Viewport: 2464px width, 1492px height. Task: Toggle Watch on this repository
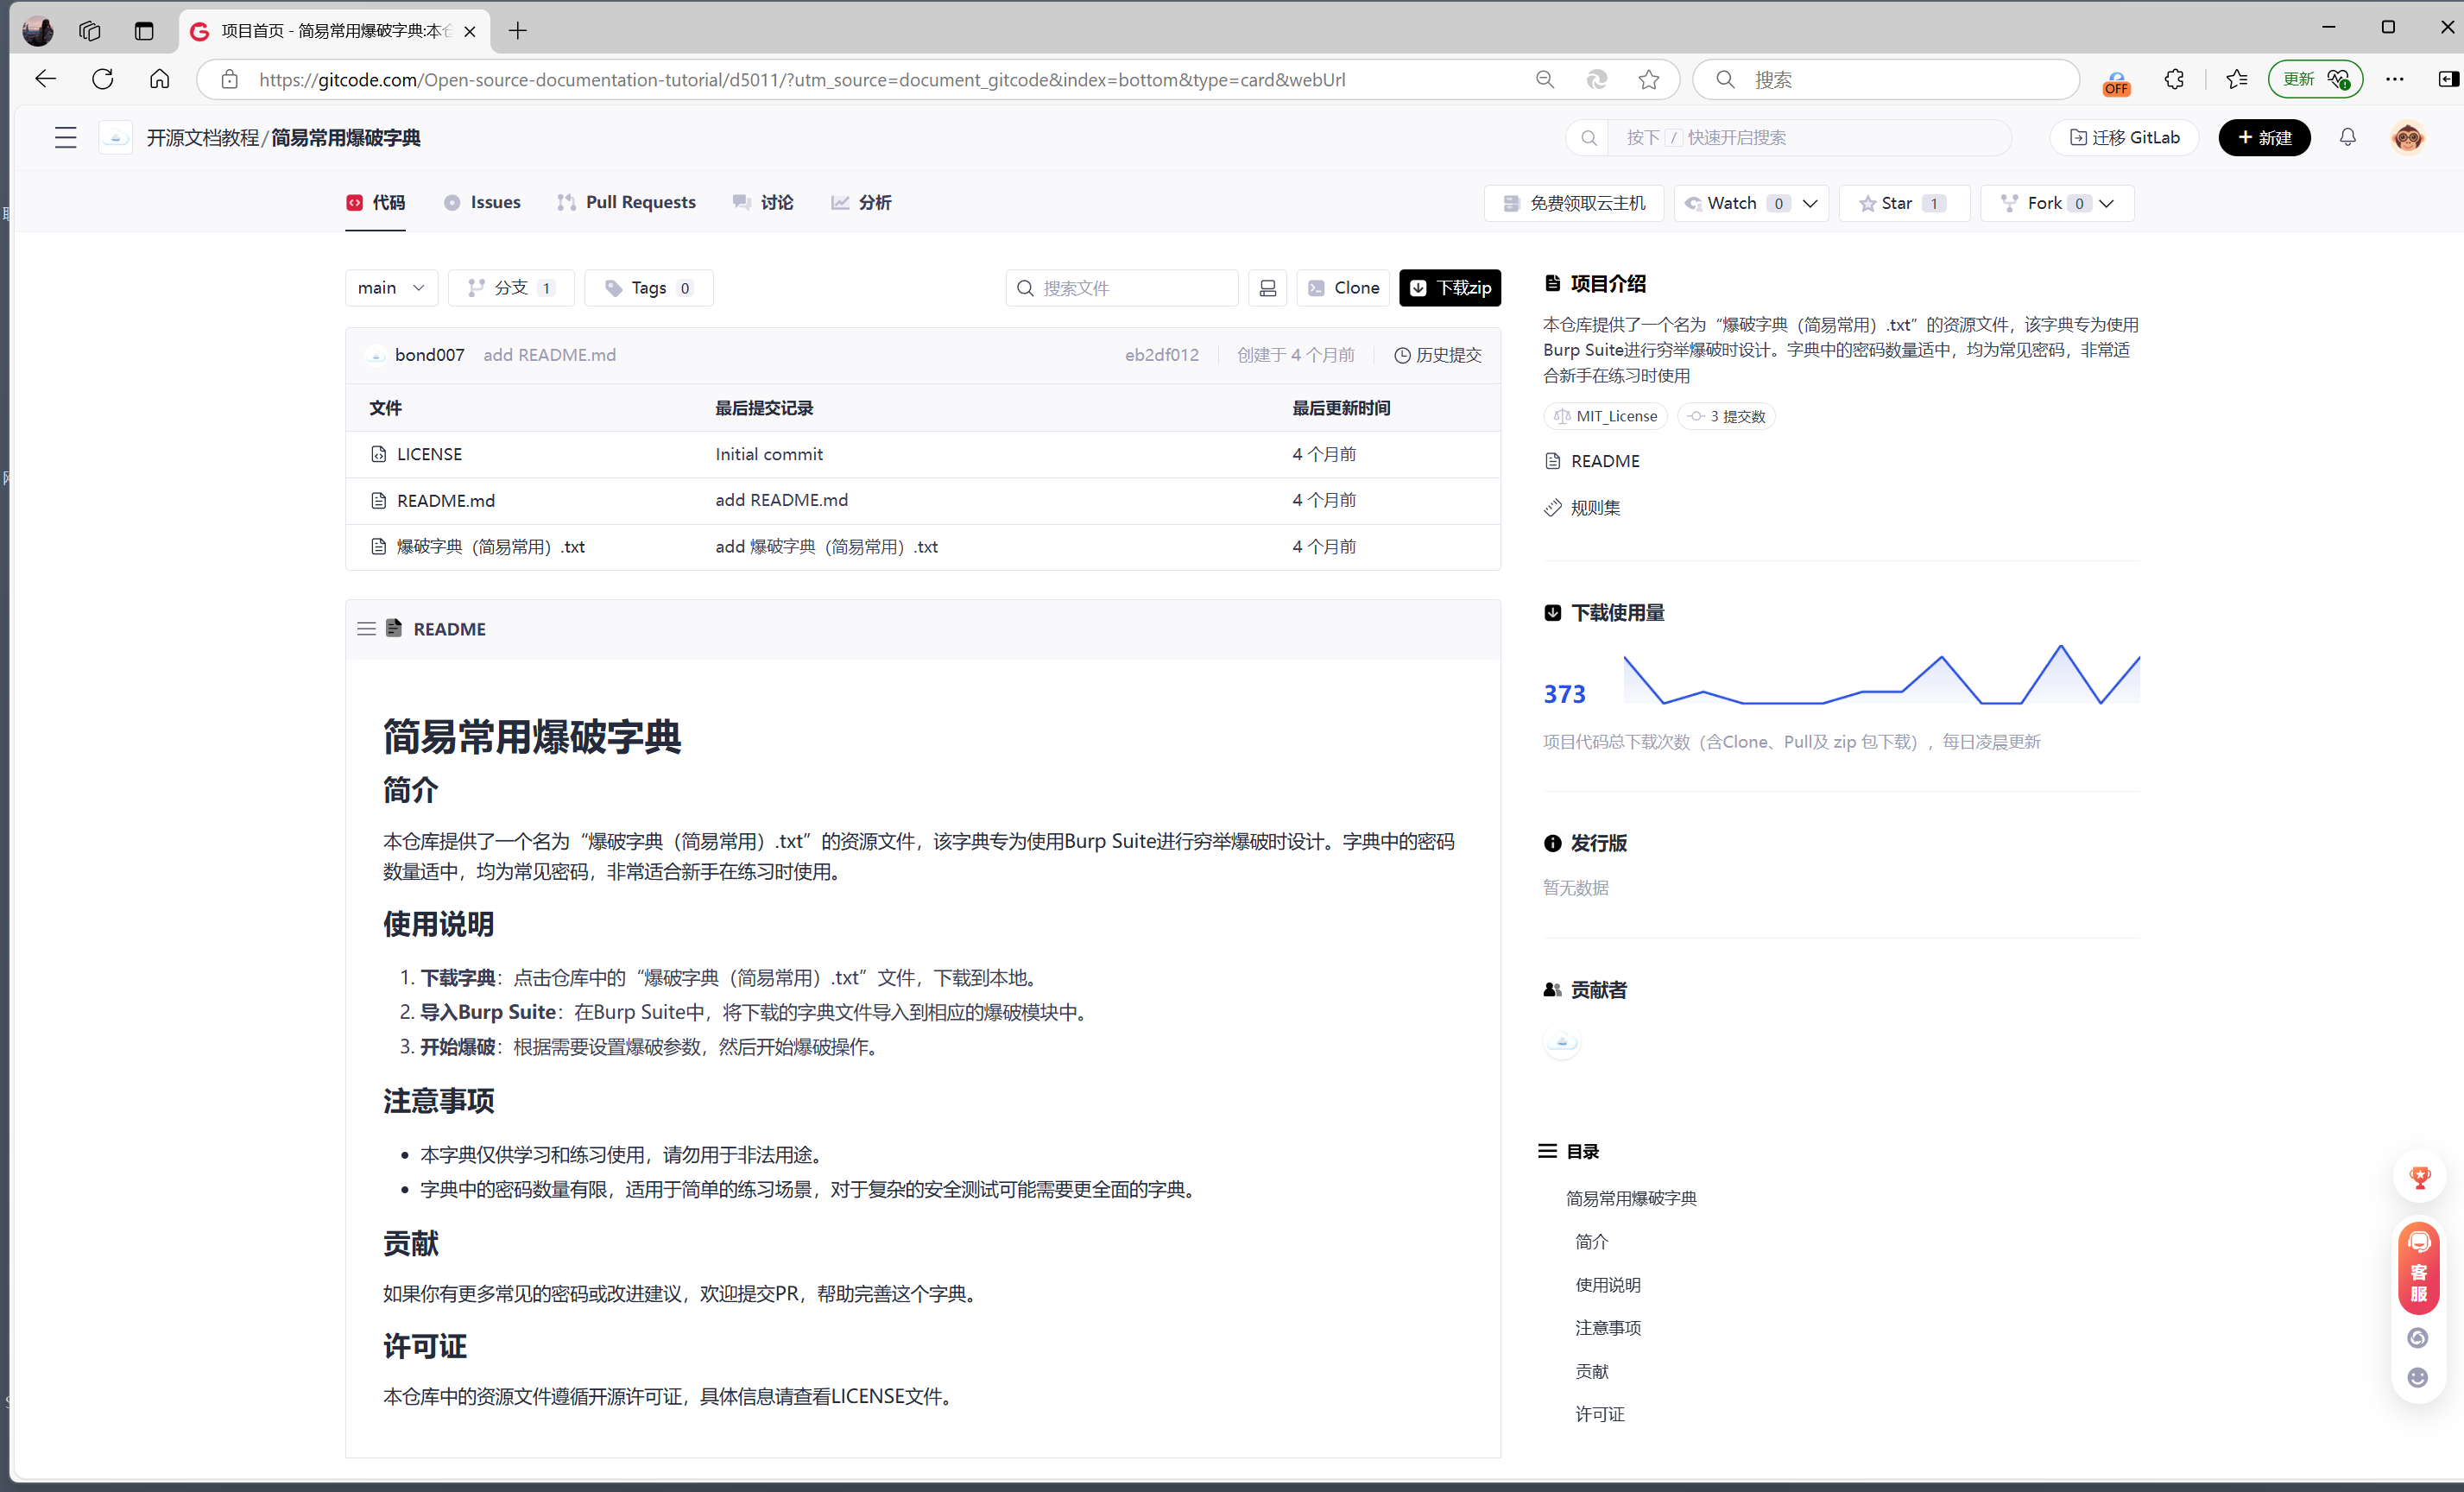pos(1732,203)
